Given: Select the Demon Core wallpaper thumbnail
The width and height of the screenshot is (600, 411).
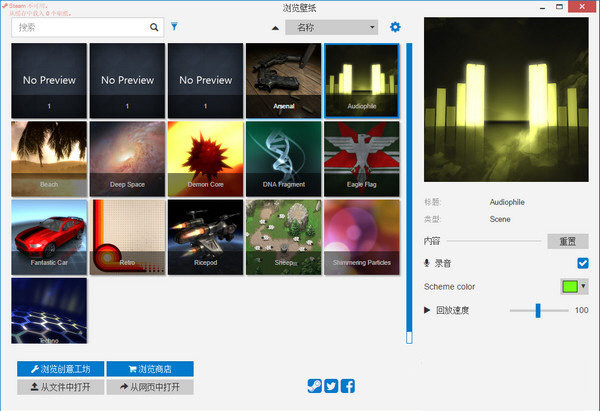Looking at the screenshot, I should [205, 159].
